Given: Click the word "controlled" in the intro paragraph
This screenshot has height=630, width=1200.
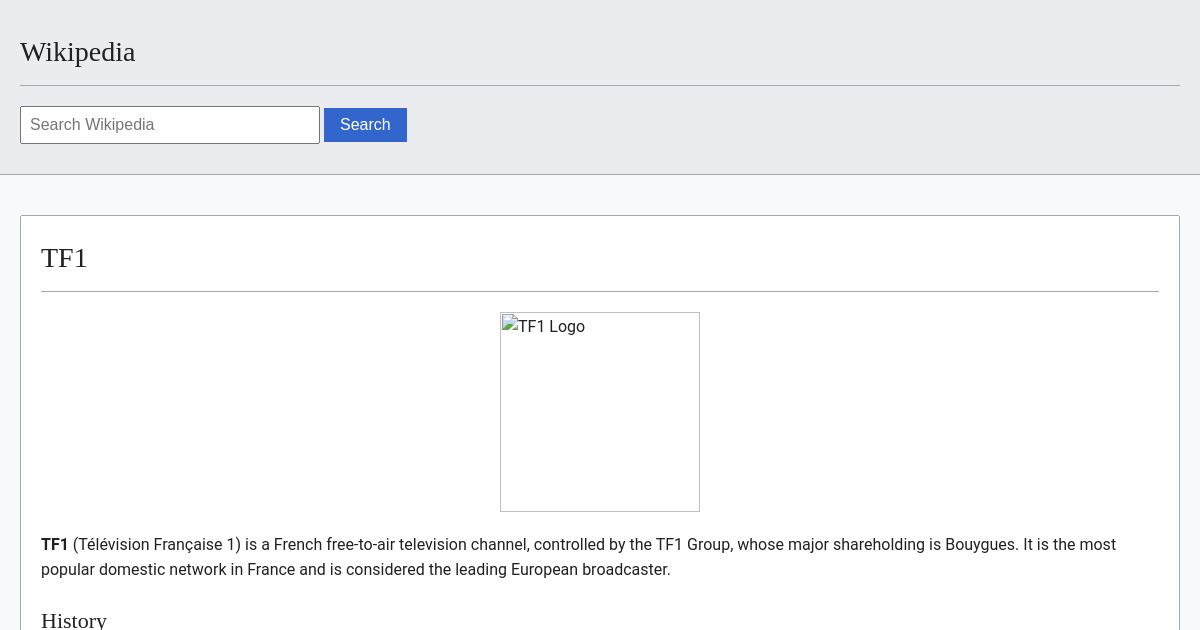Looking at the screenshot, I should click(570, 545).
